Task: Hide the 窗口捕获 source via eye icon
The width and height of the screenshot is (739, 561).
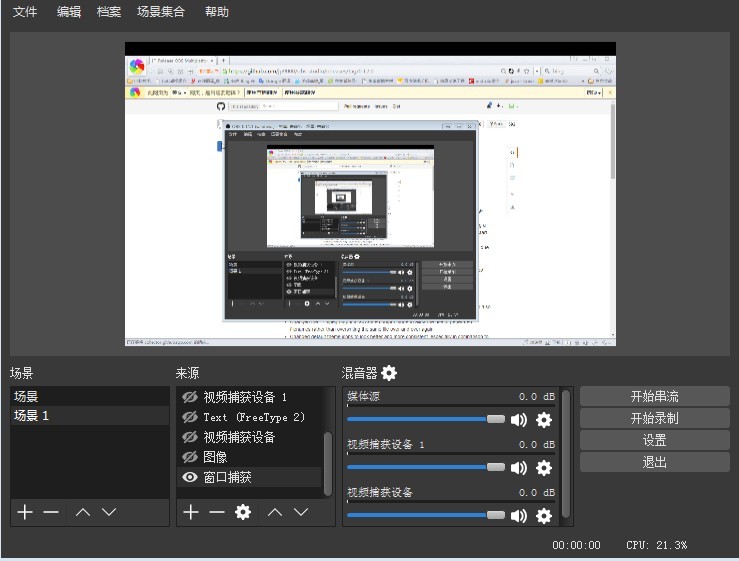Action: click(189, 477)
